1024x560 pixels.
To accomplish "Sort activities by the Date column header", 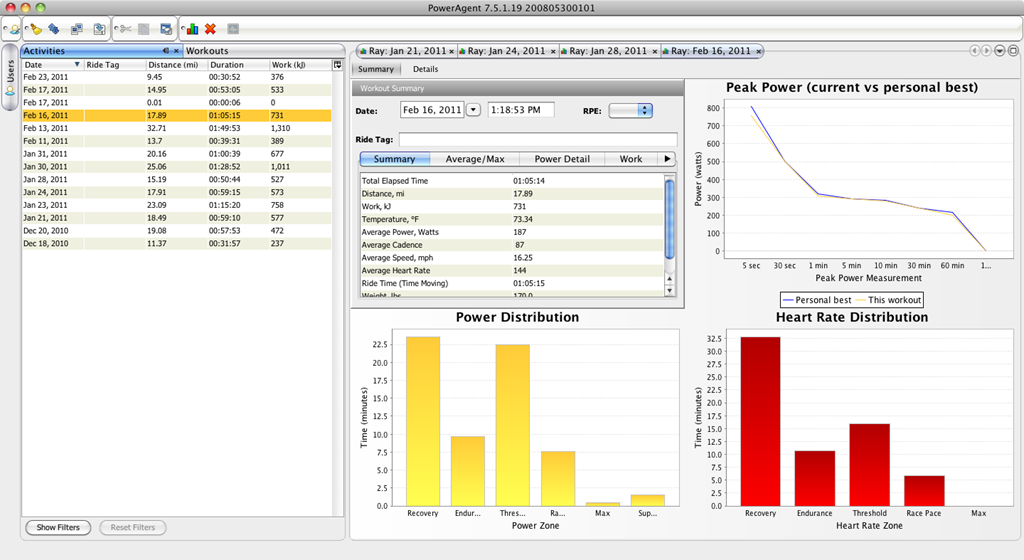I will [x=52, y=65].
